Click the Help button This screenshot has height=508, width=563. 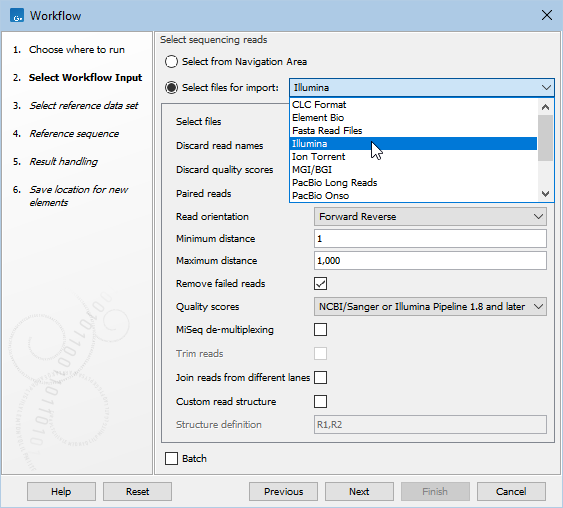point(61,491)
